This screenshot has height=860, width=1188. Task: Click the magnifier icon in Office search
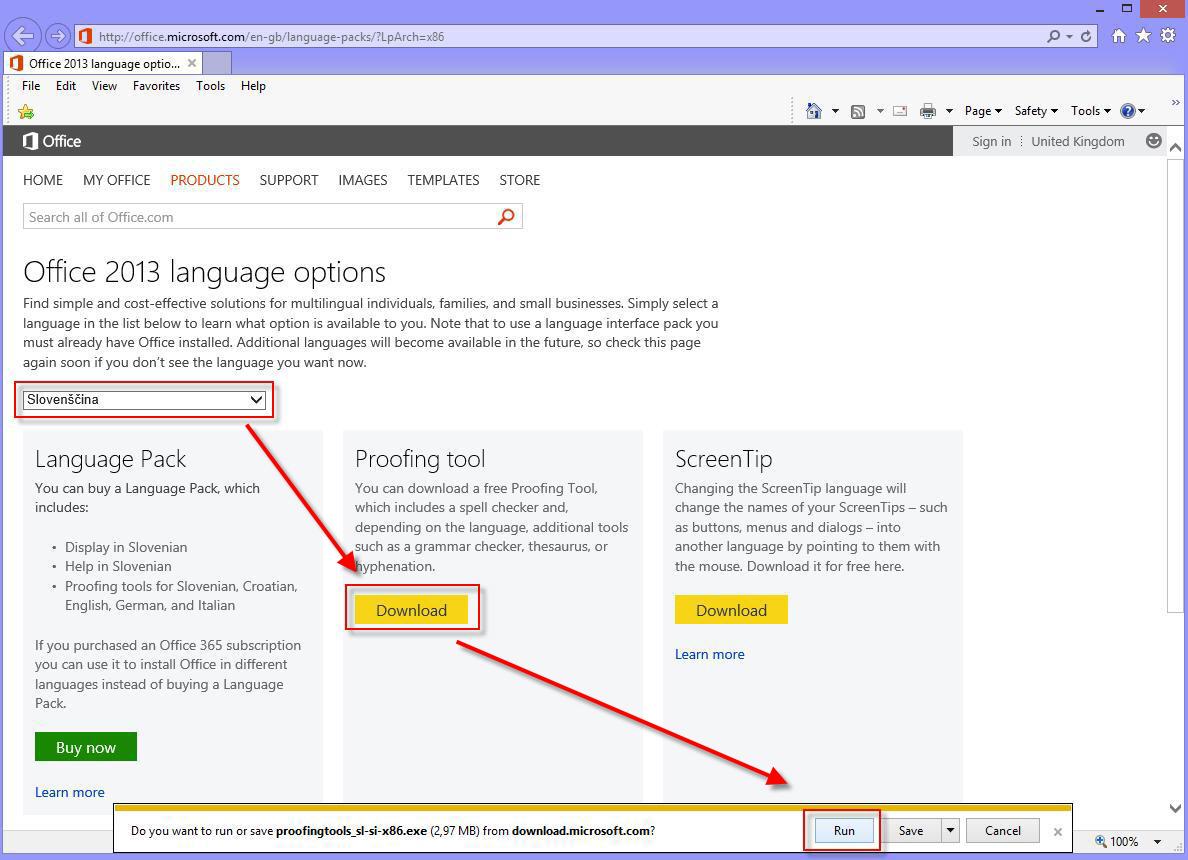tap(506, 216)
